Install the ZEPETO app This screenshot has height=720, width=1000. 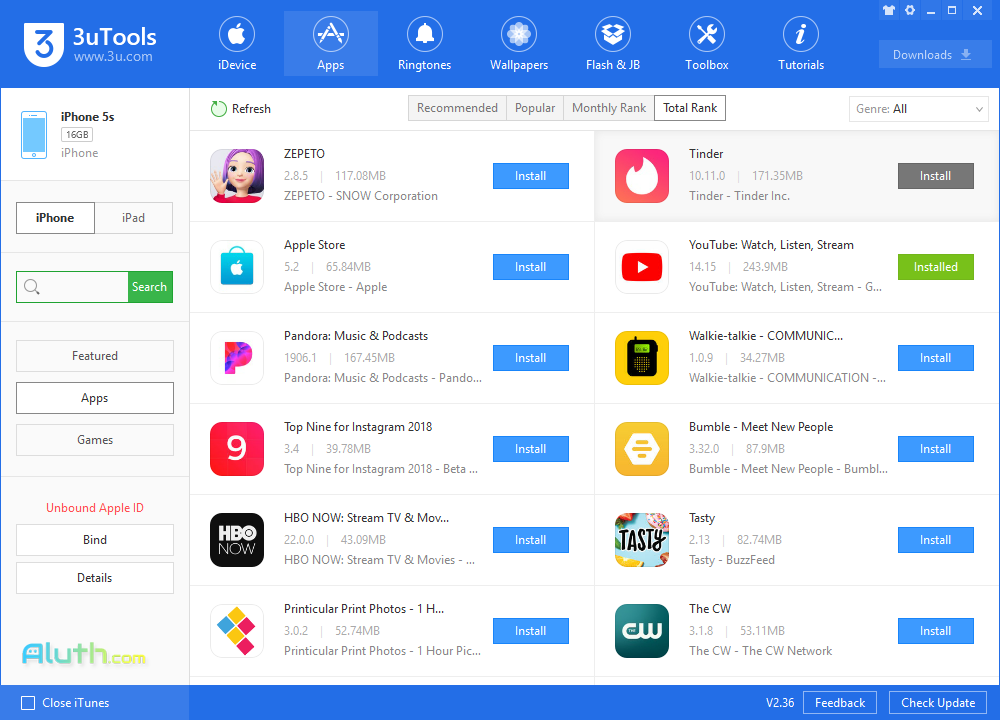point(531,176)
